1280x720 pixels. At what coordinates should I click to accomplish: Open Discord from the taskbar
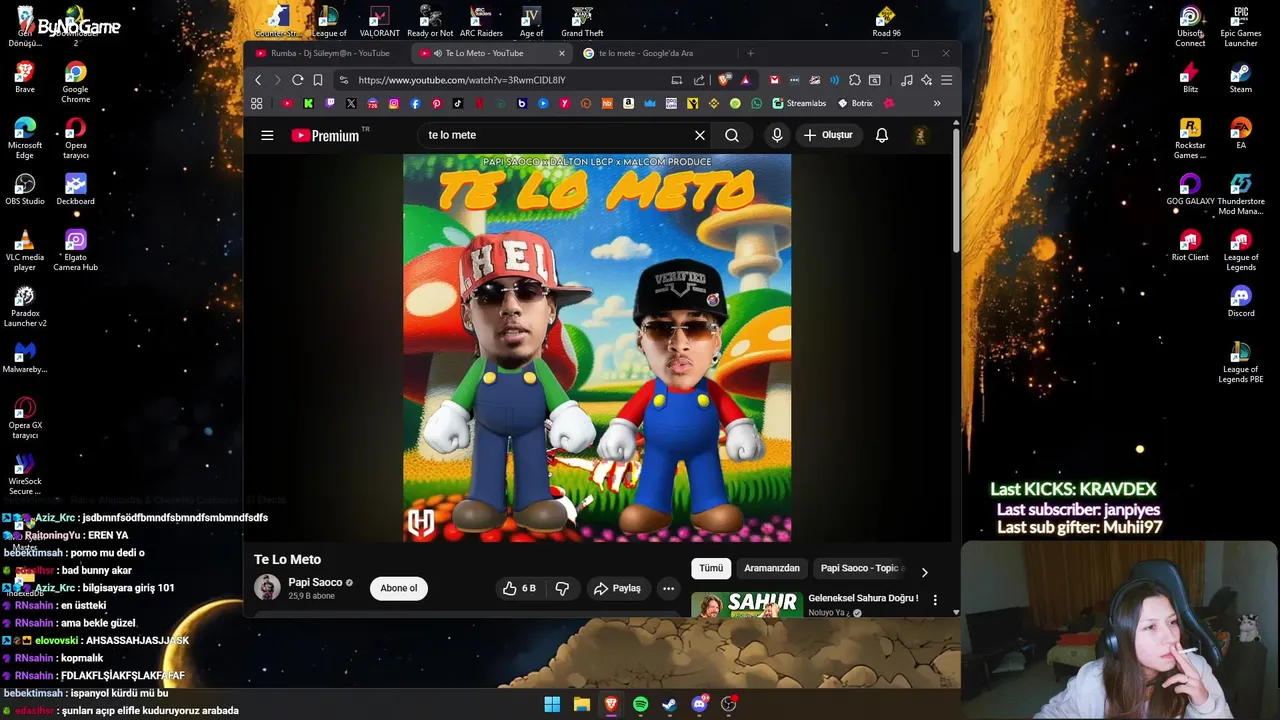[699, 704]
